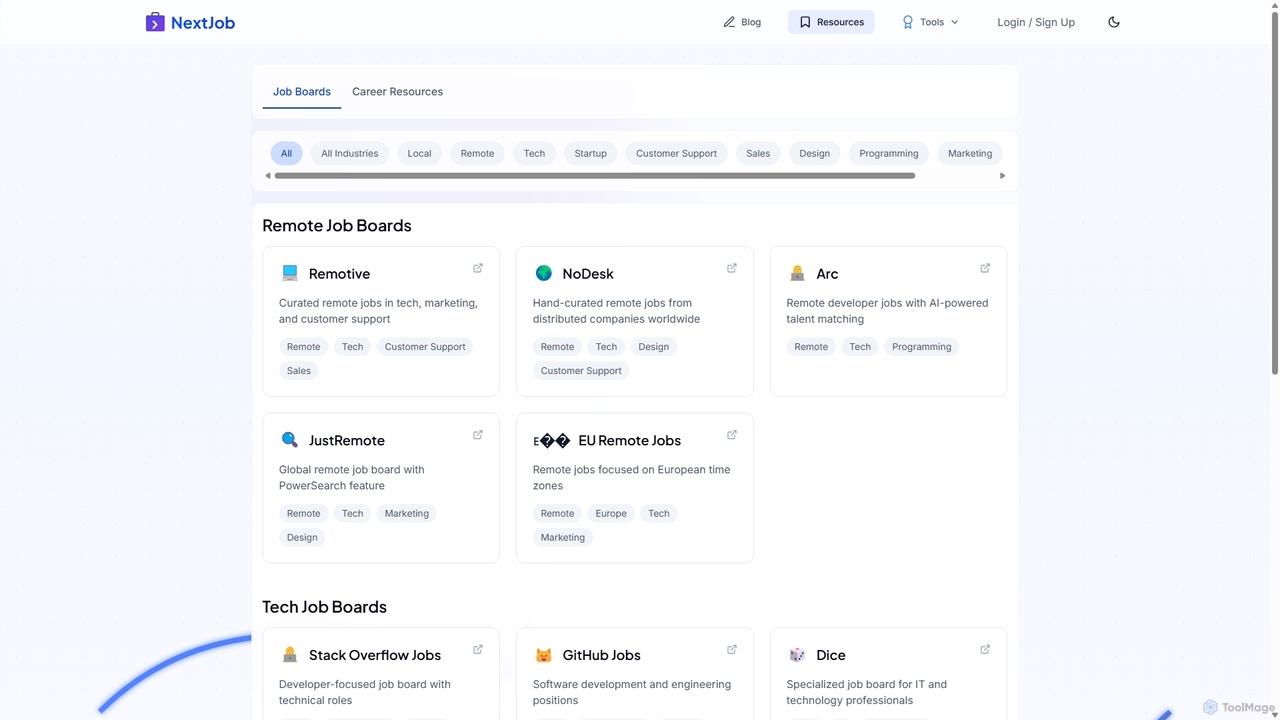
Task: Open the EU Remote Jobs external link icon
Action: pos(732,435)
